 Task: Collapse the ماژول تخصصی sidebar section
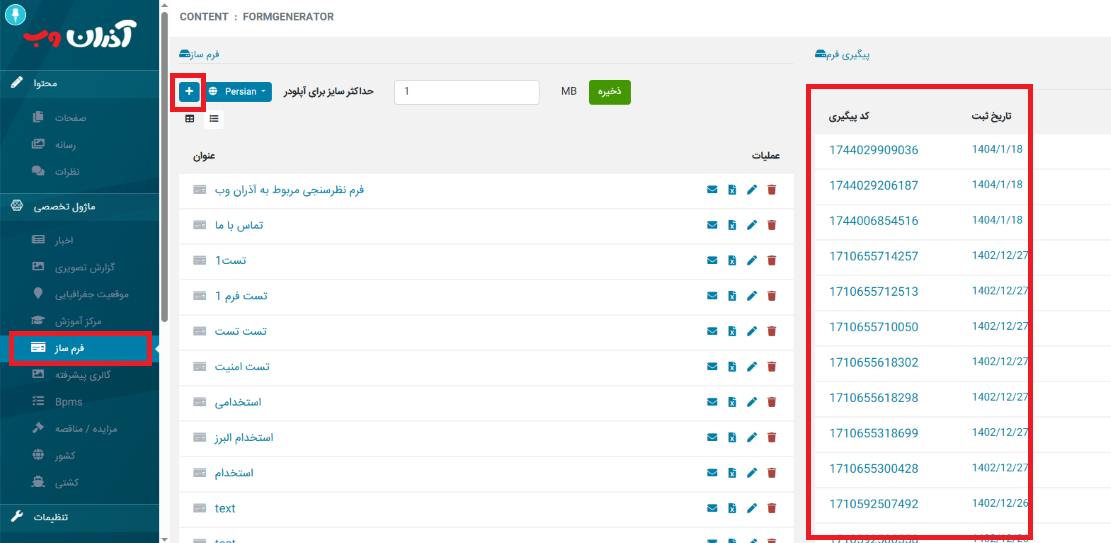click(x=78, y=206)
